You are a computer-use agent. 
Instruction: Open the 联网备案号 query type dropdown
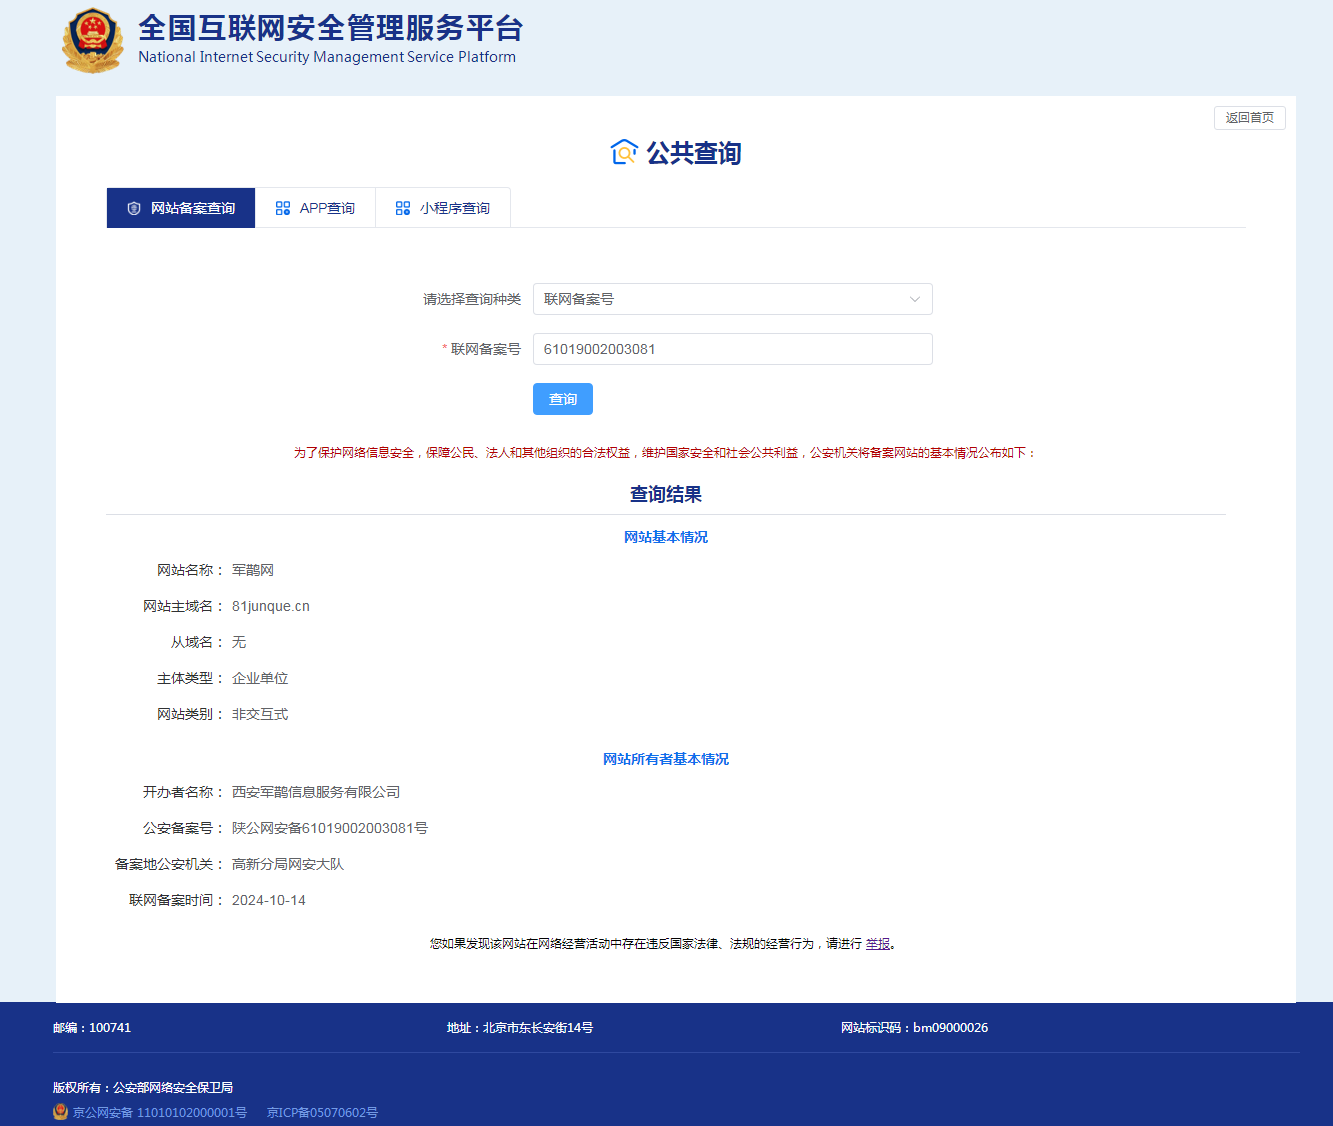(732, 299)
